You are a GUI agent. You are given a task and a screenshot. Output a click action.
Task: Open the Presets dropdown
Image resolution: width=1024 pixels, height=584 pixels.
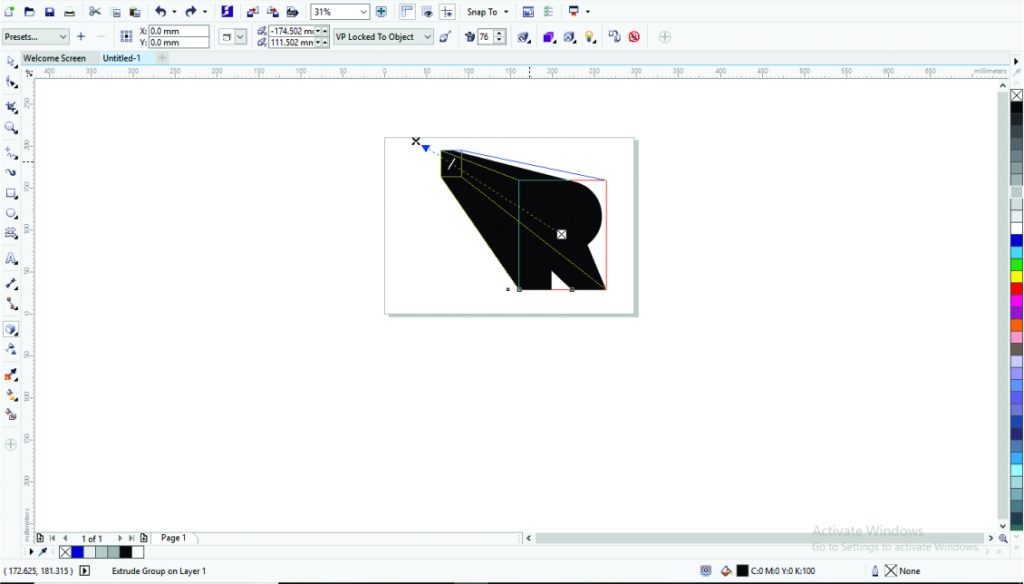pos(35,36)
